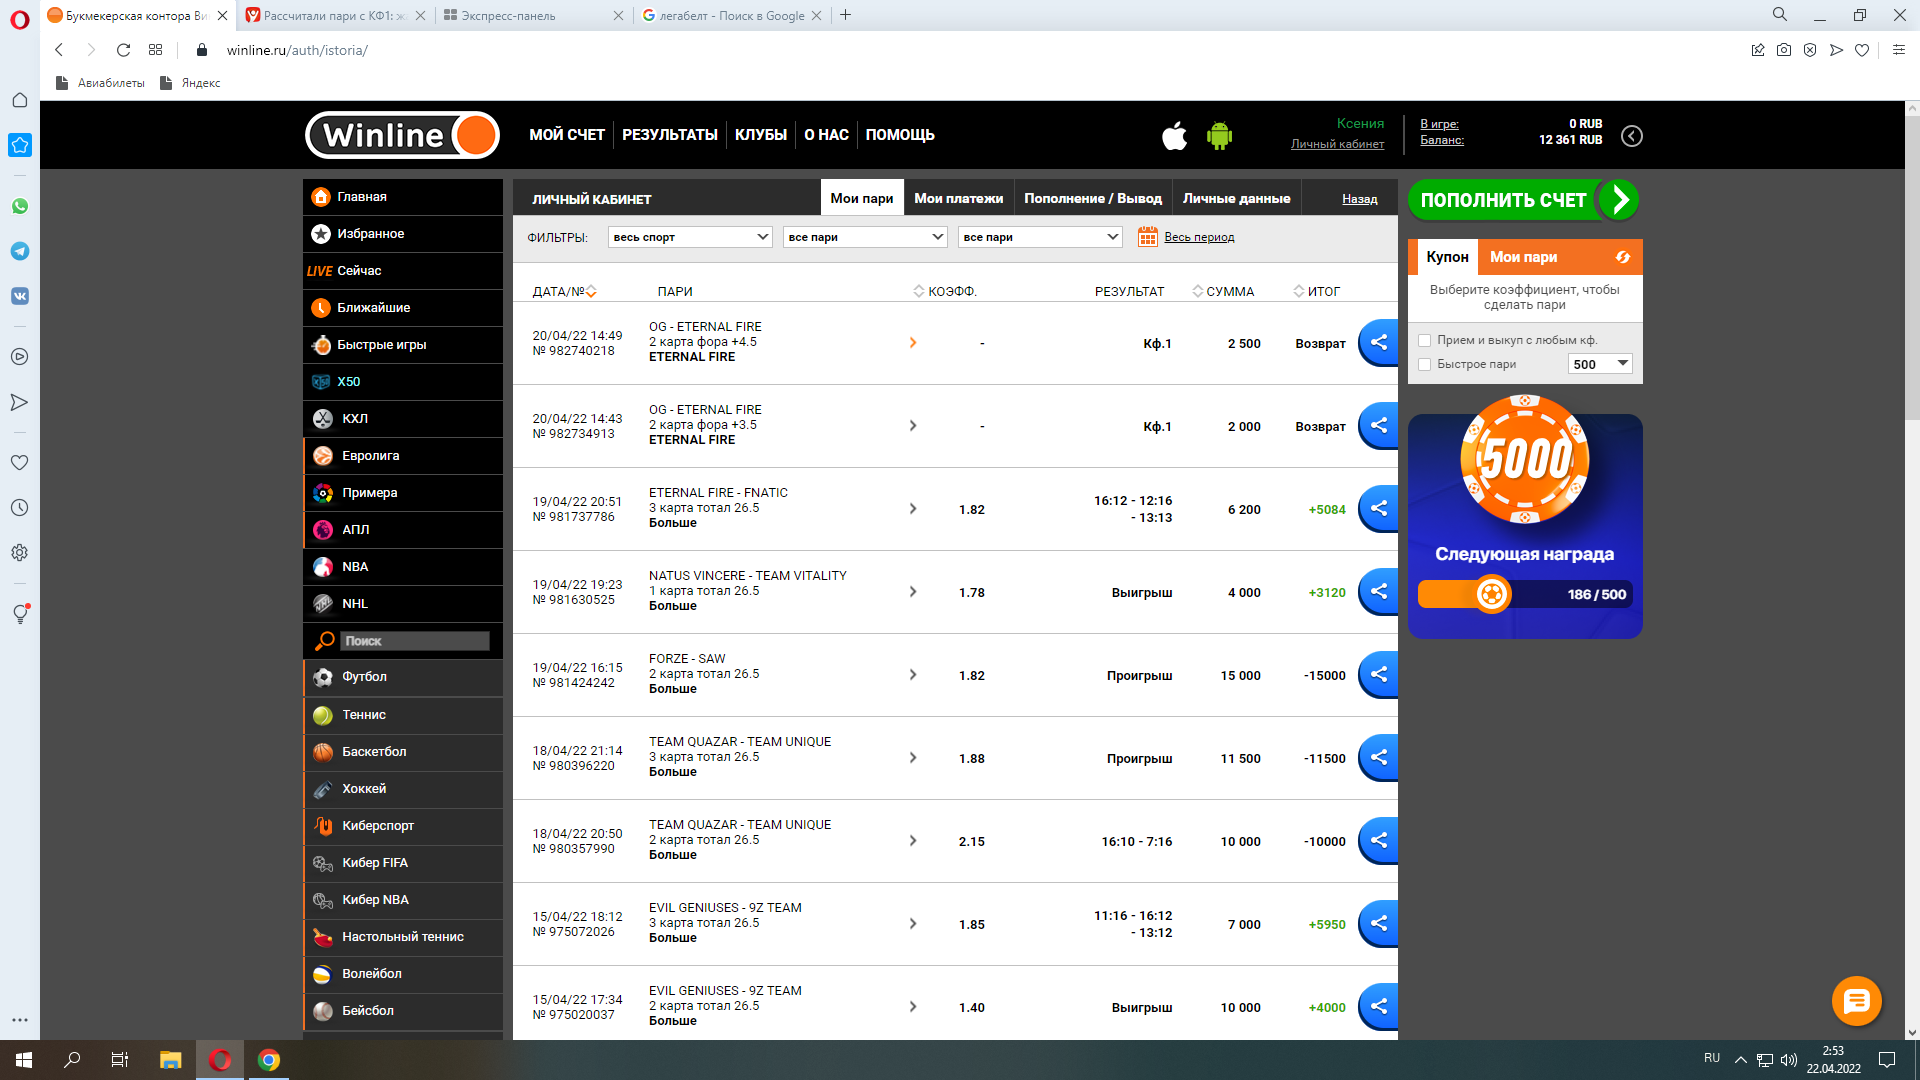Switch to the 'Купон' tab
1920x1080 pixels.
coord(1447,257)
